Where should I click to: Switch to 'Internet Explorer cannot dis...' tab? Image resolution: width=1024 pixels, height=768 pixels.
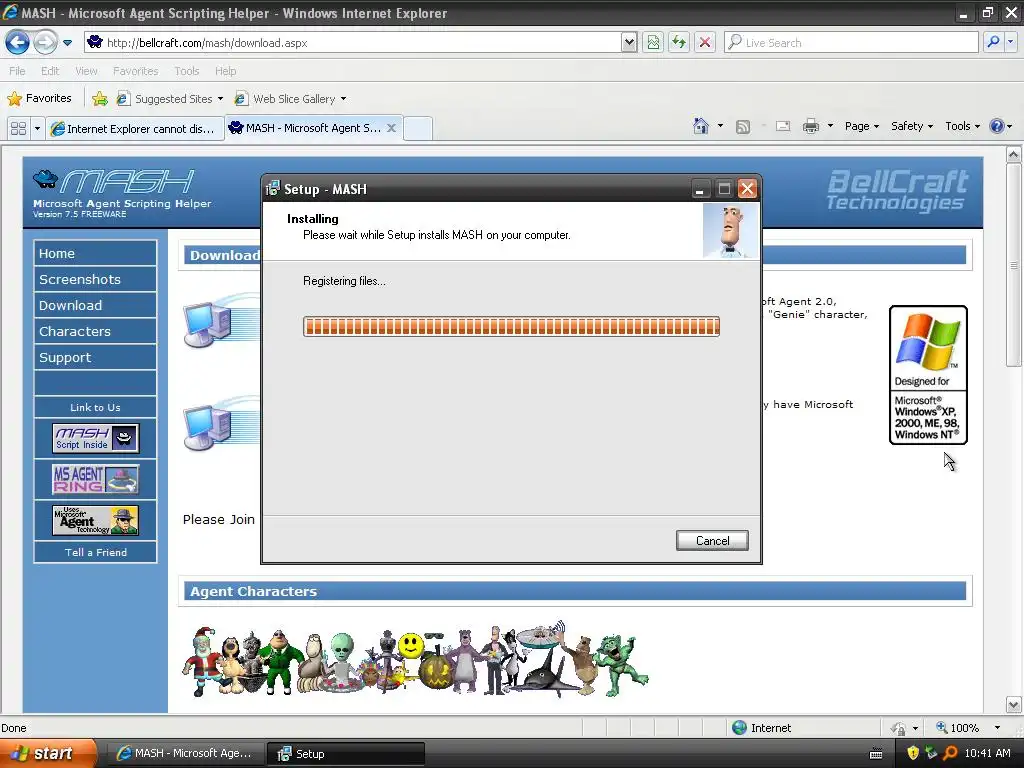(x=134, y=129)
